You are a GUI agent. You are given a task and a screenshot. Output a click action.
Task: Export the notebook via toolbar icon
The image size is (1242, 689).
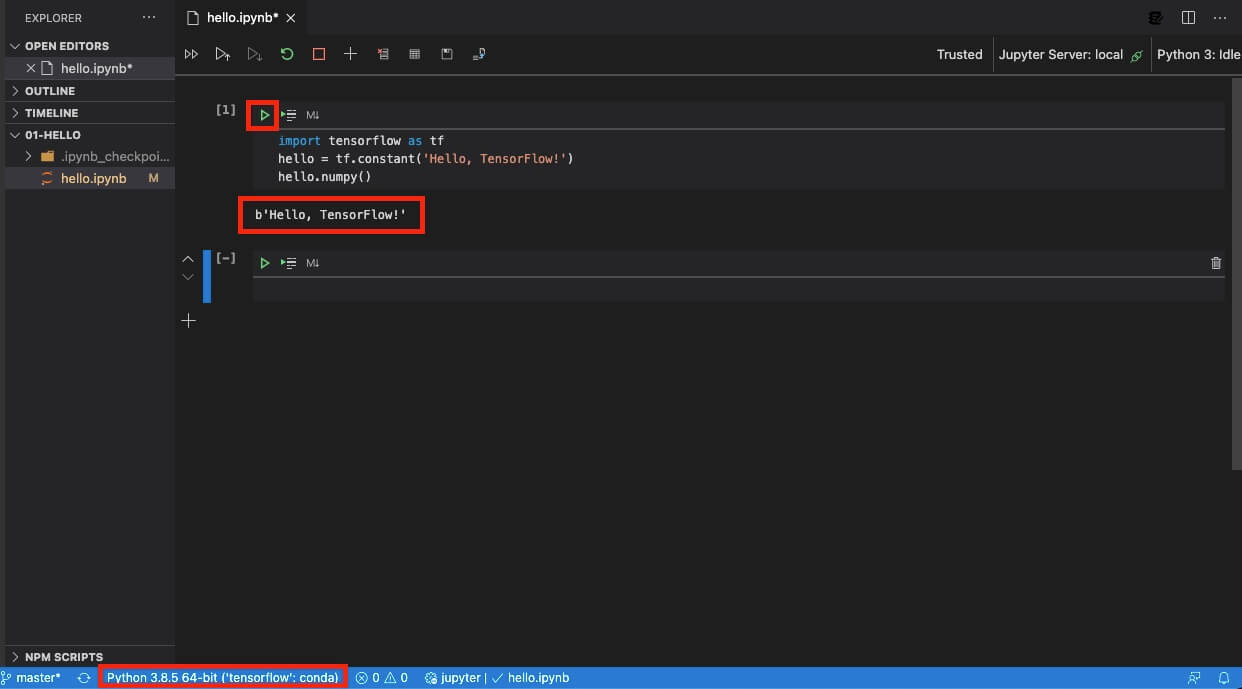[x=479, y=54]
